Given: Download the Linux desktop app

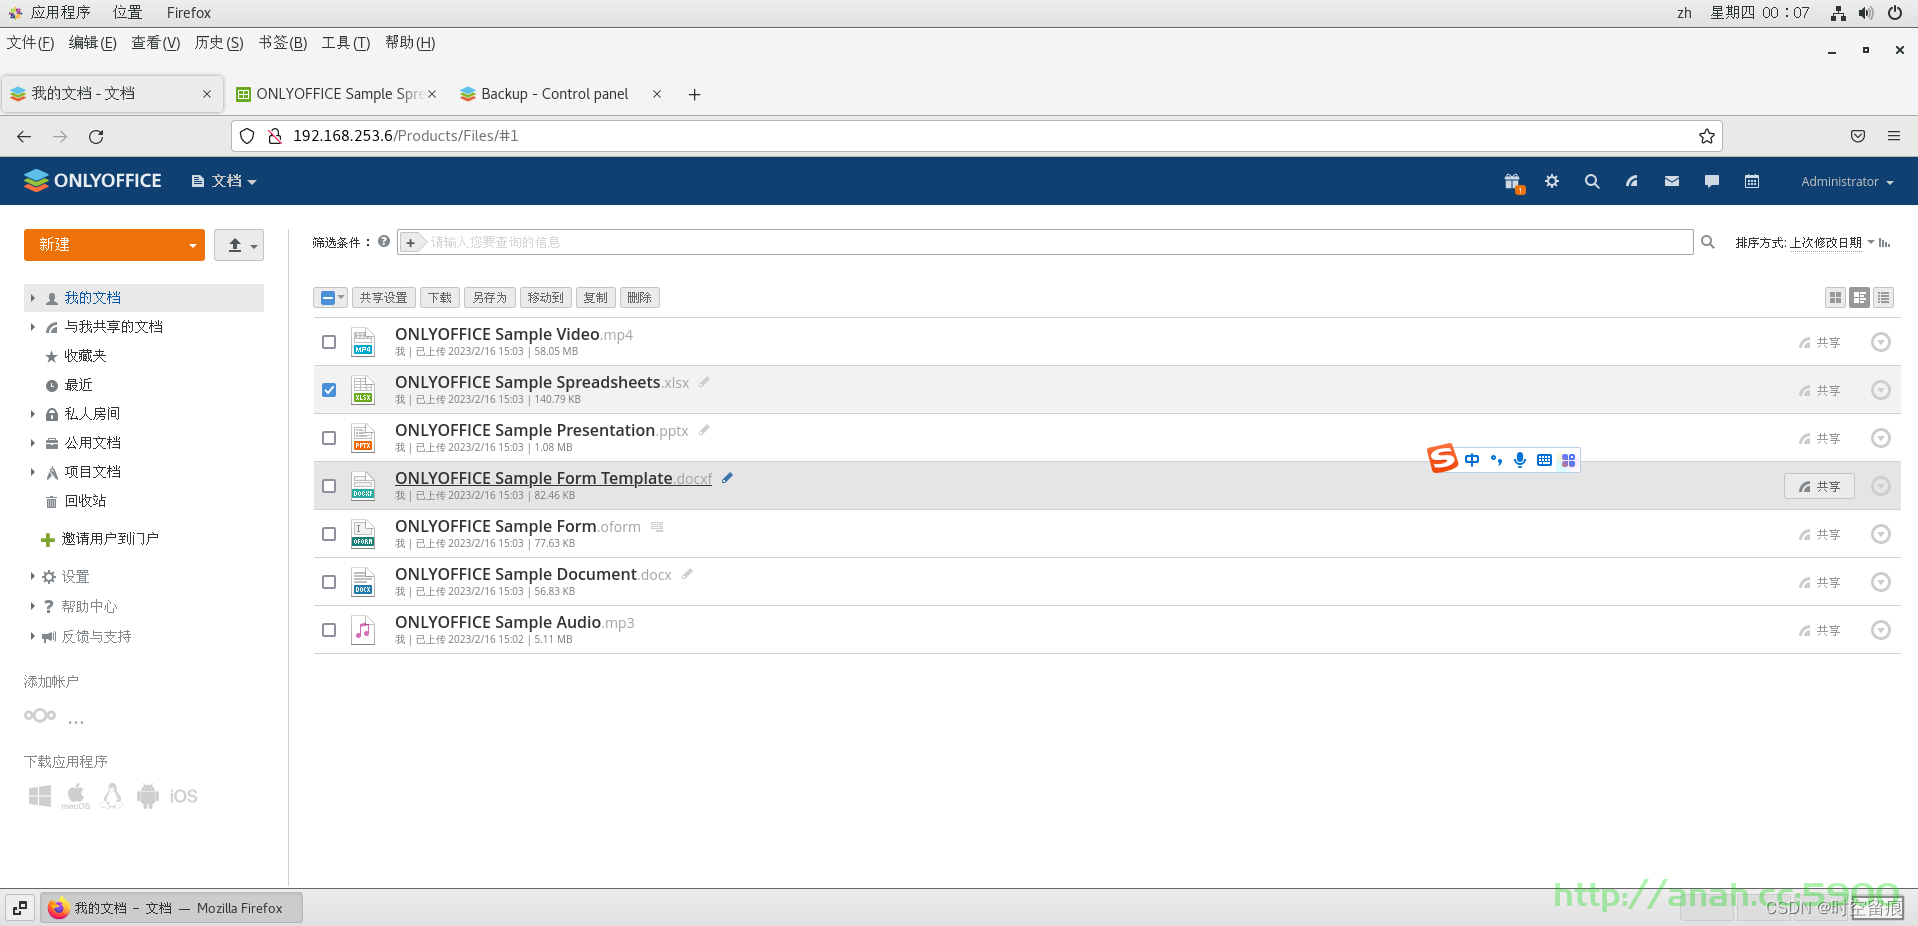Looking at the screenshot, I should tap(112, 795).
